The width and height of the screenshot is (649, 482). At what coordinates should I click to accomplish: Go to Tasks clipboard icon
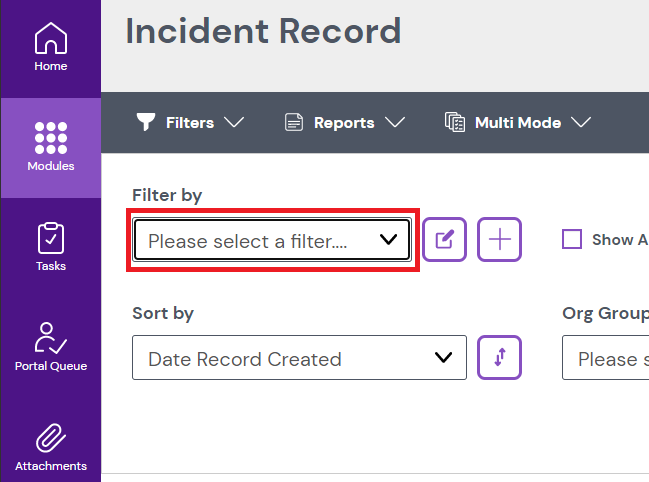pos(51,238)
